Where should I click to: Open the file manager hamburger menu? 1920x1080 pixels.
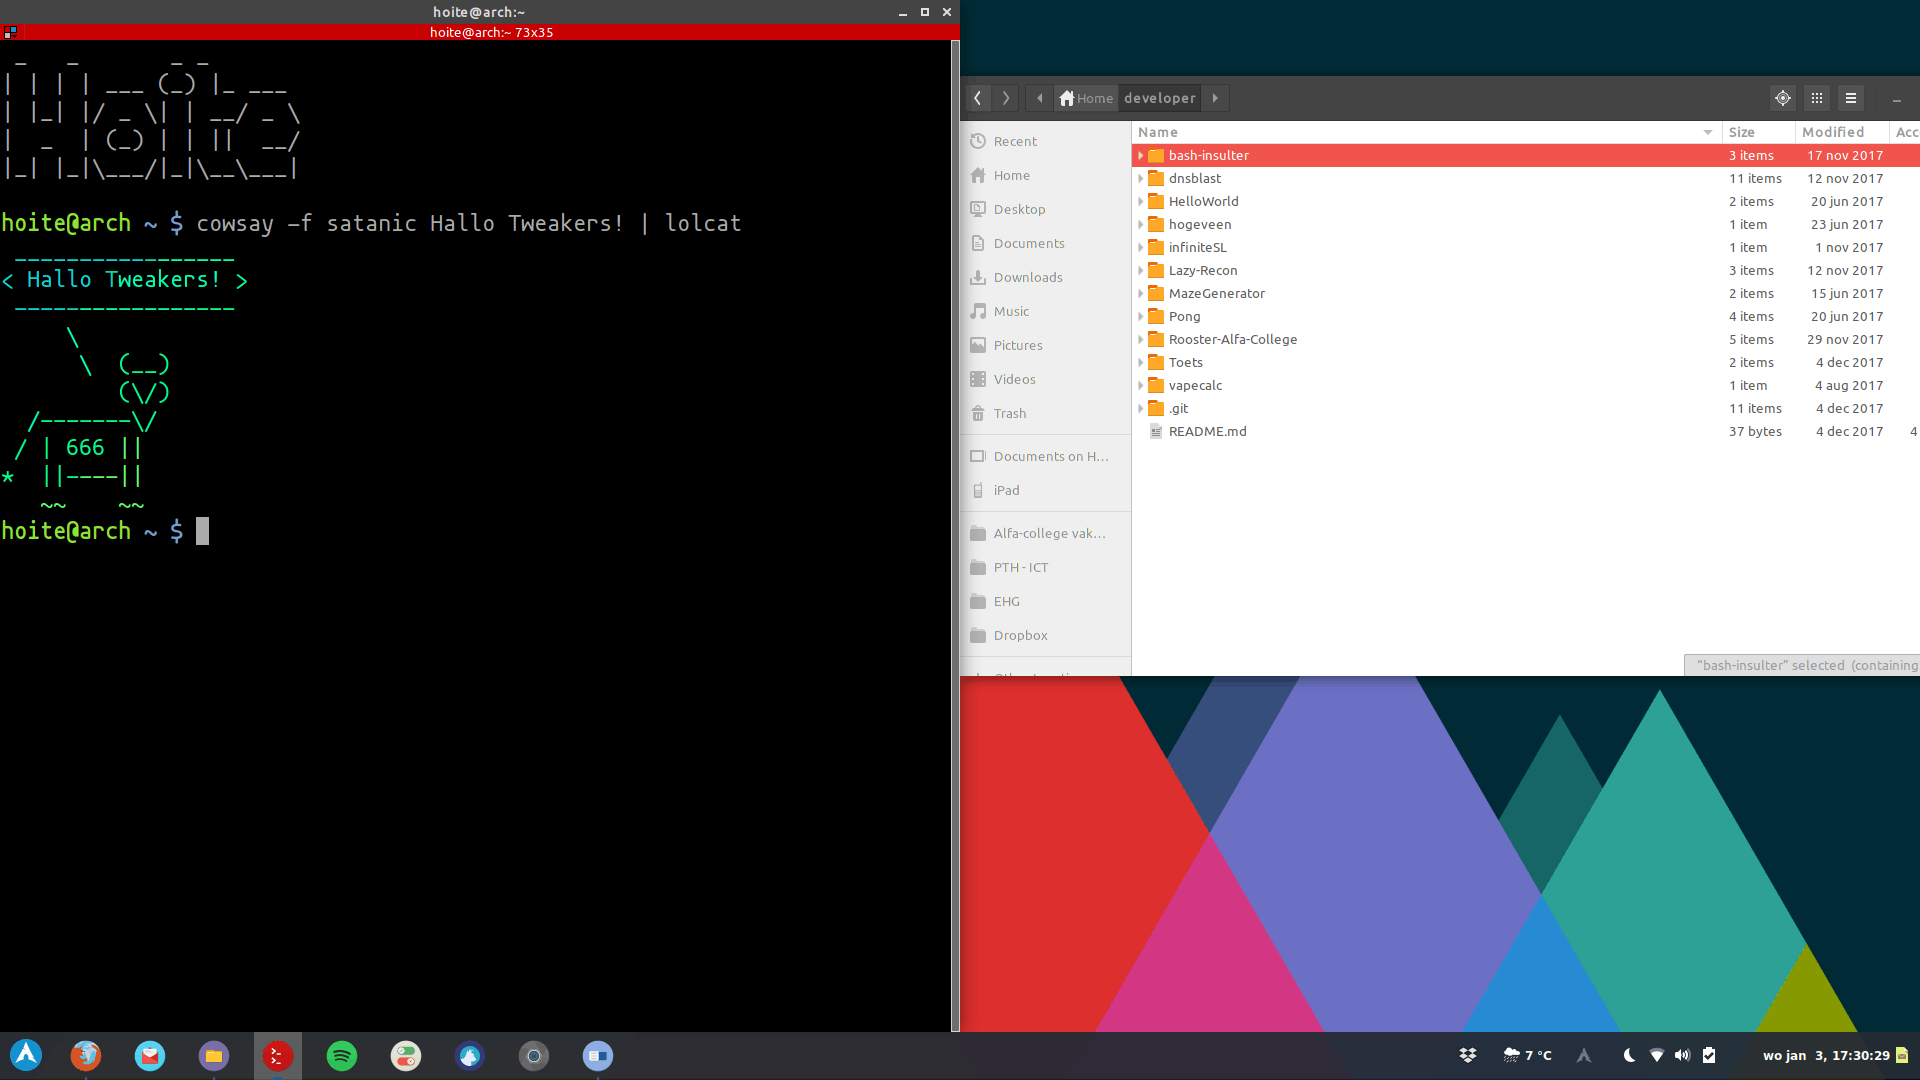[x=1851, y=98]
